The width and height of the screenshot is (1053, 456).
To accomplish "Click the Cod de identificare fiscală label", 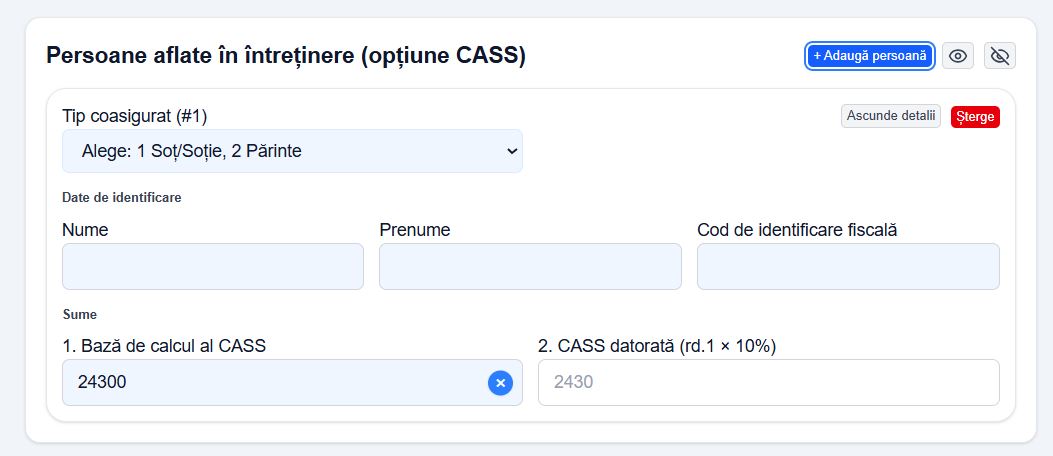I will pos(797,230).
